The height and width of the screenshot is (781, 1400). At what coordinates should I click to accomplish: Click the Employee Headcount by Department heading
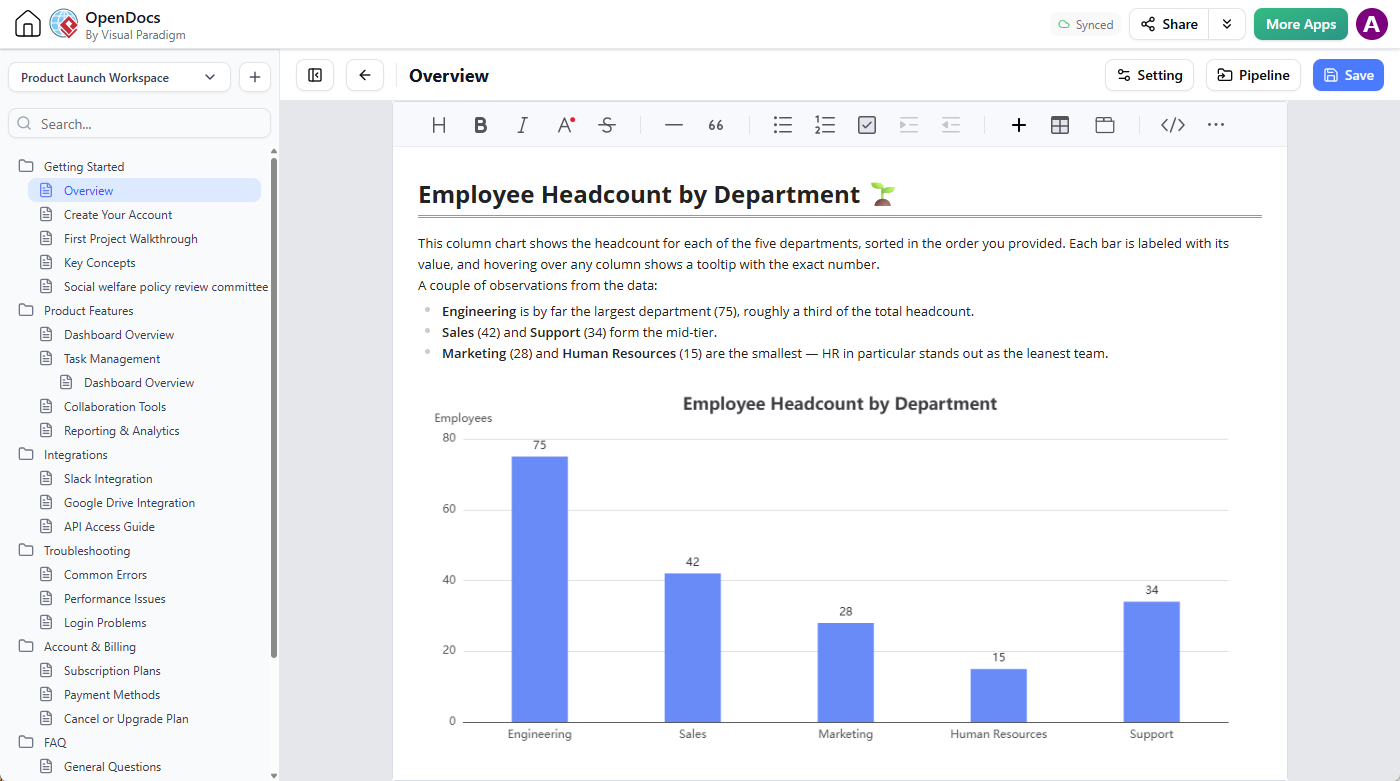click(x=639, y=194)
